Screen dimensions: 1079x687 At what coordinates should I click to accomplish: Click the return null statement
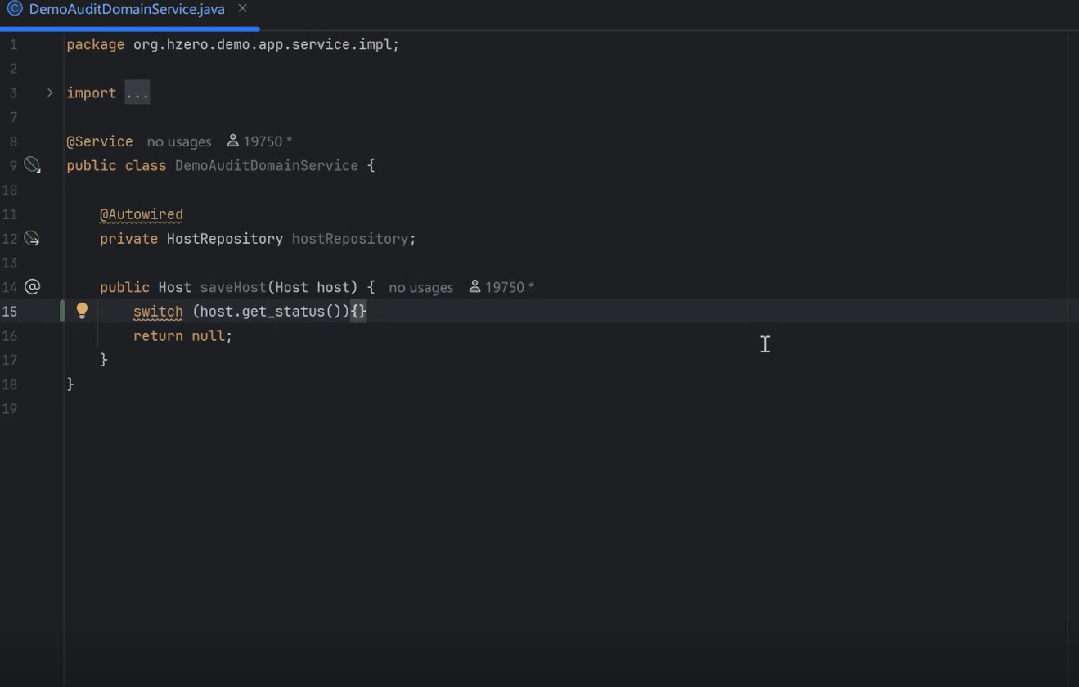click(182, 336)
